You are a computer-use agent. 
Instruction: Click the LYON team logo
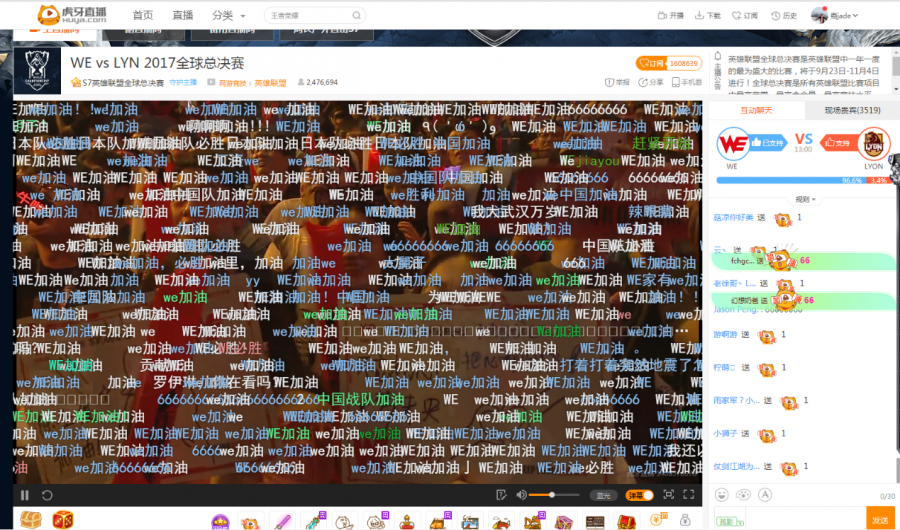coord(874,144)
